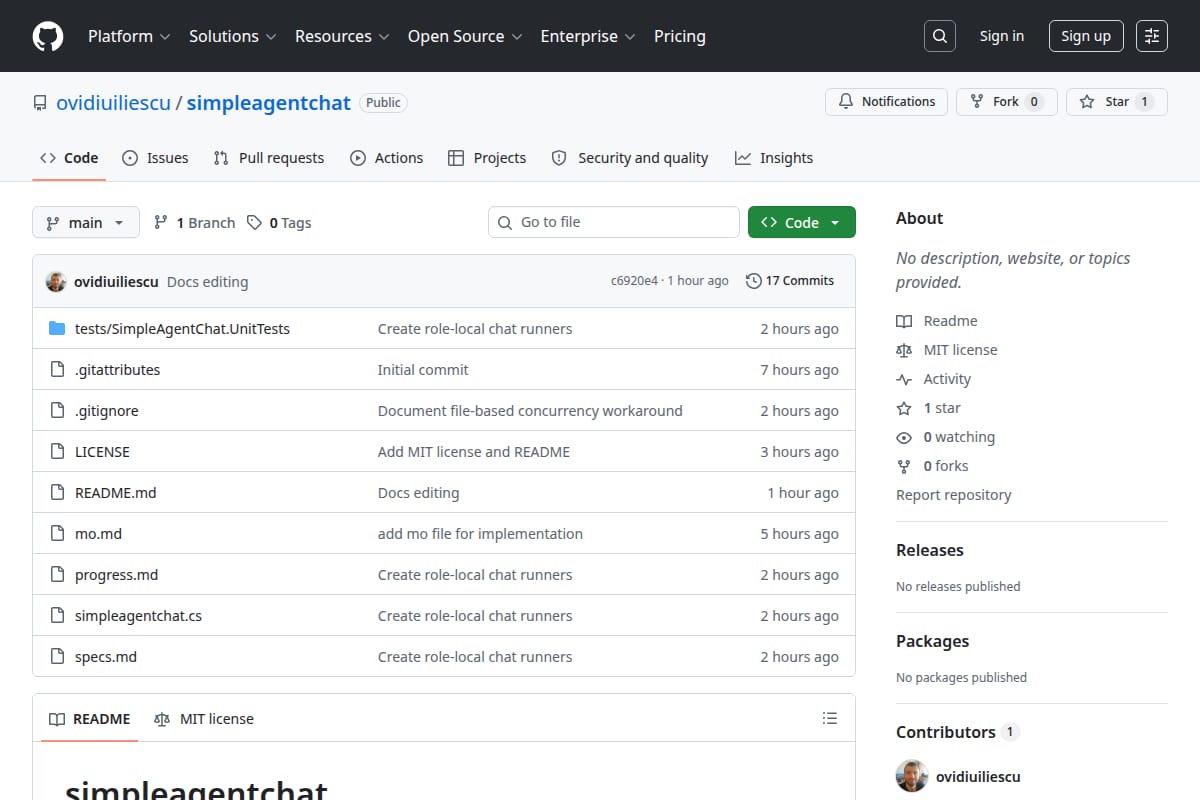Open the simpleagentchat repository name link
This screenshot has height=800, width=1200.
[x=269, y=103]
